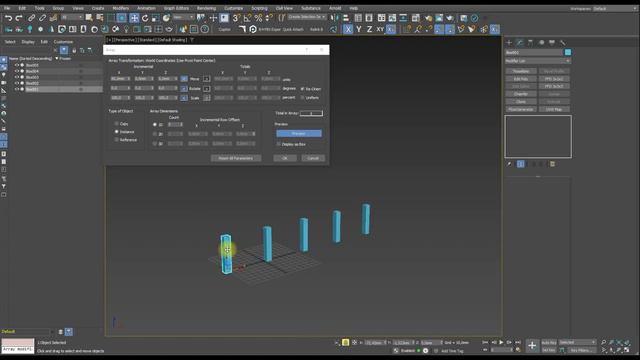Click the Redo arrow icon
This screenshot has height=360, width=640.
coord(19,18)
